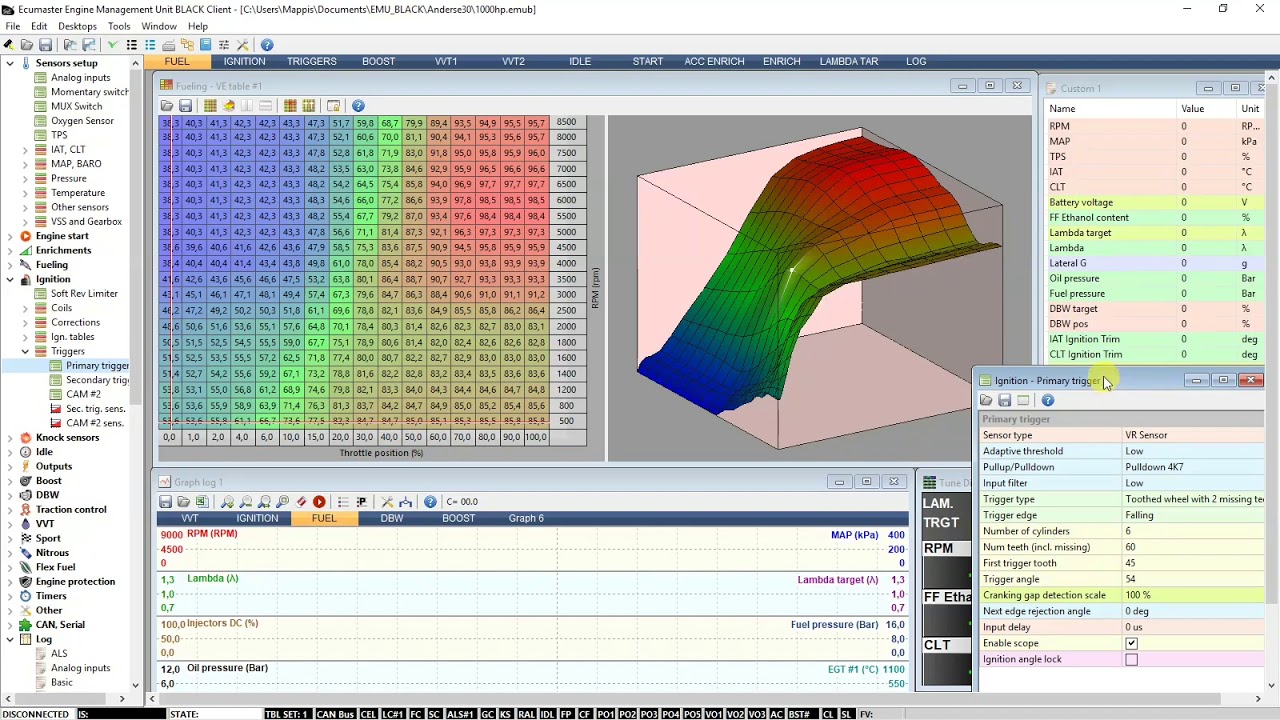Image resolution: width=1280 pixels, height=720 pixels.
Task: Expand the Knock sensors tree node
Action: point(11,437)
